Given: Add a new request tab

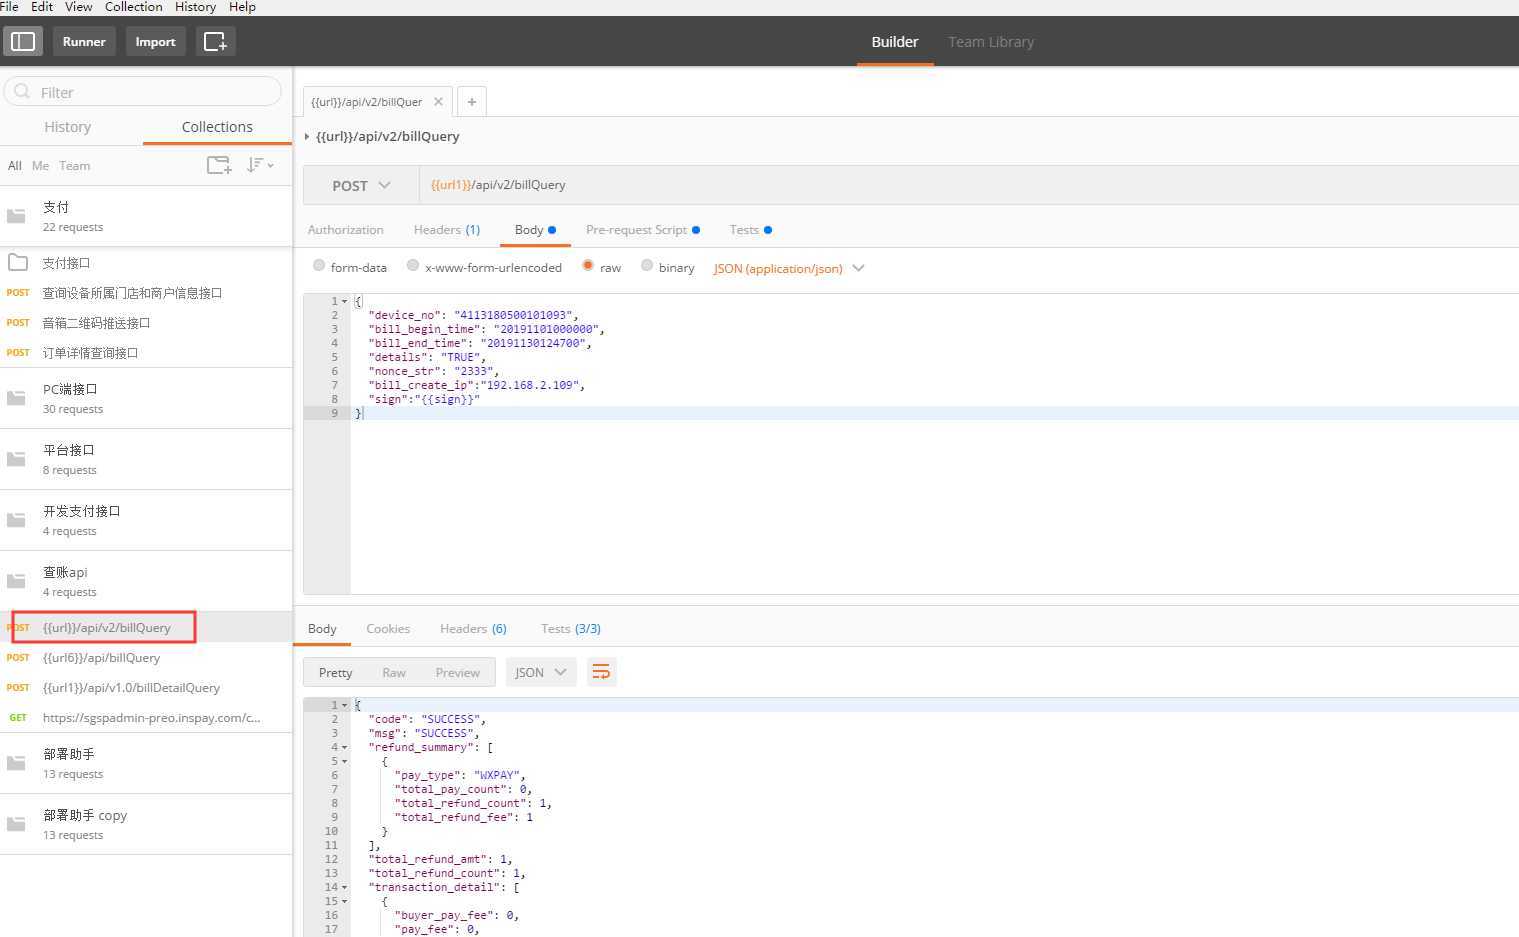Looking at the screenshot, I should pos(472,101).
